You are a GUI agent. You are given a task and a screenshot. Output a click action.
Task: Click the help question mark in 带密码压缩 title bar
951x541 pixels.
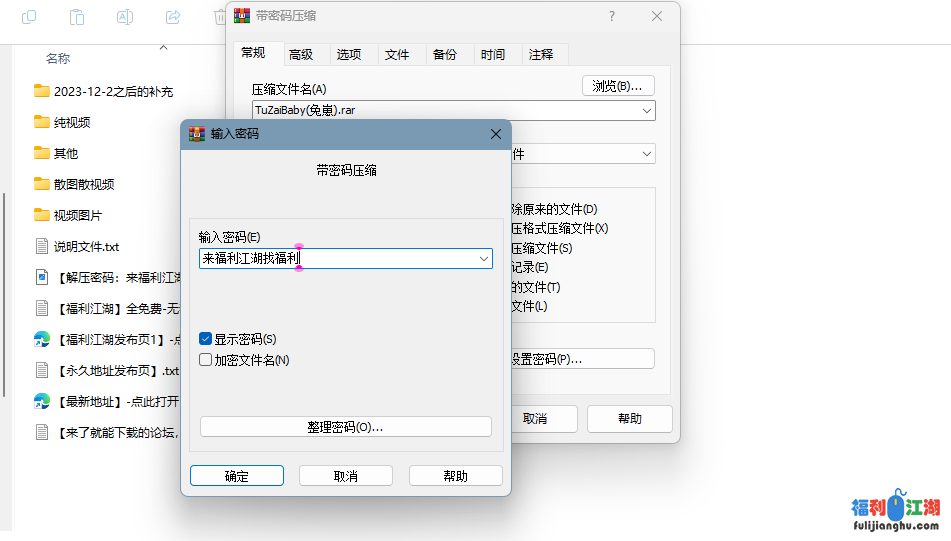click(612, 16)
